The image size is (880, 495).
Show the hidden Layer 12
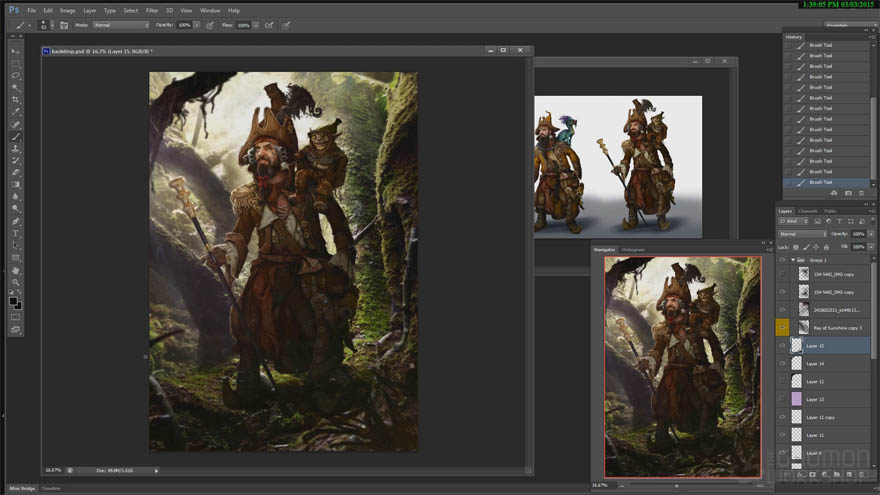pyautogui.click(x=782, y=382)
